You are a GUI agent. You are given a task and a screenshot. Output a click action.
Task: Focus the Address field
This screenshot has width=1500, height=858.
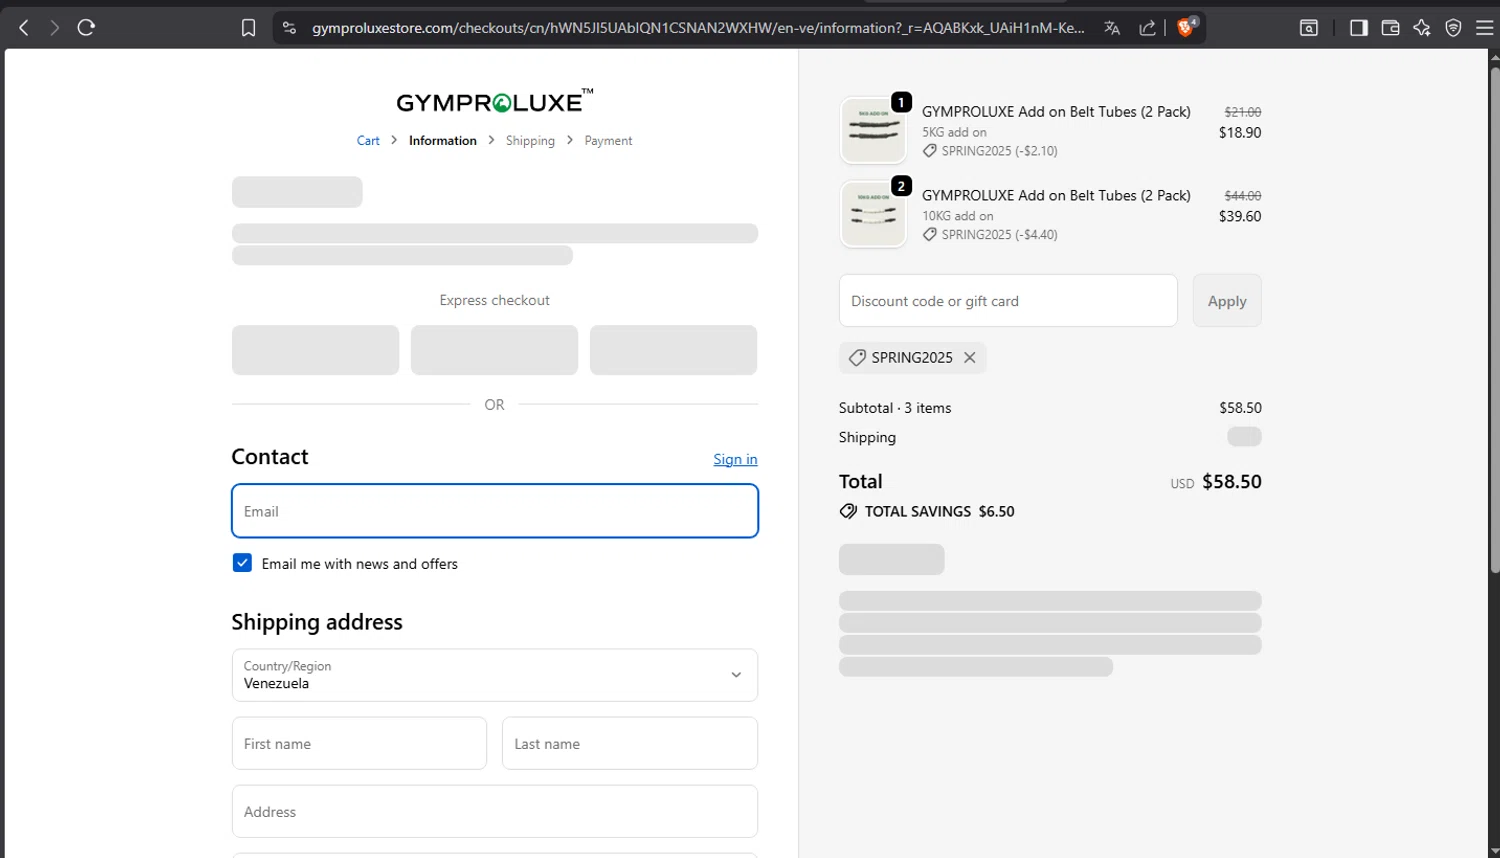tap(495, 811)
